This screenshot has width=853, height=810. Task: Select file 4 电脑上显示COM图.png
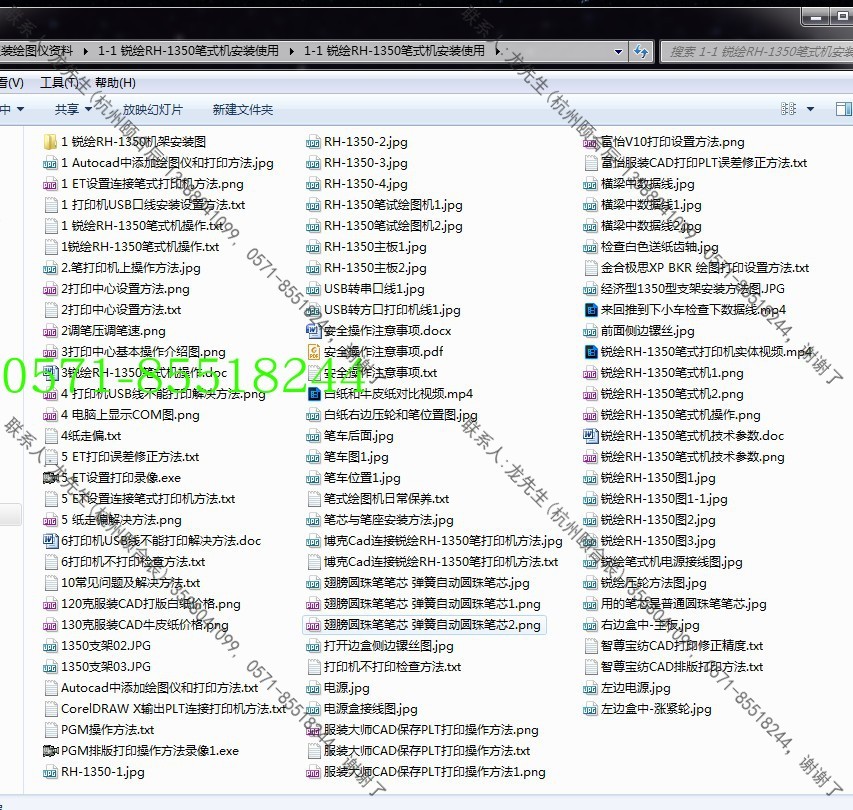coord(121,415)
